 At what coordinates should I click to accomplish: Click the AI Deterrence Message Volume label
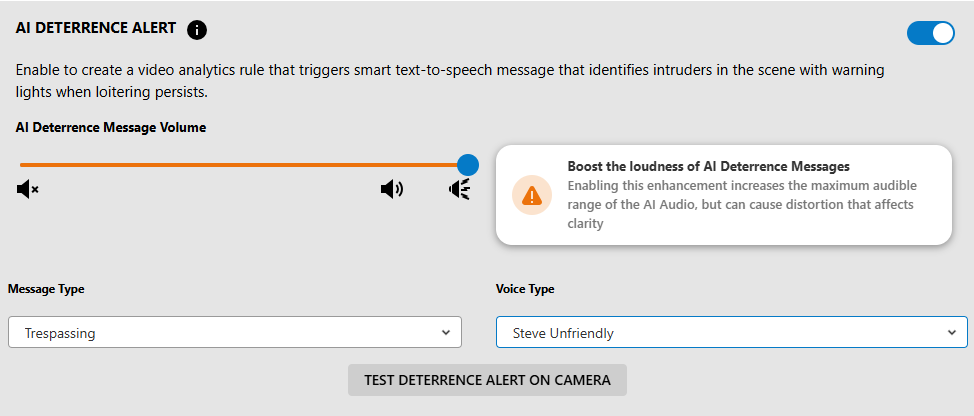pos(111,128)
